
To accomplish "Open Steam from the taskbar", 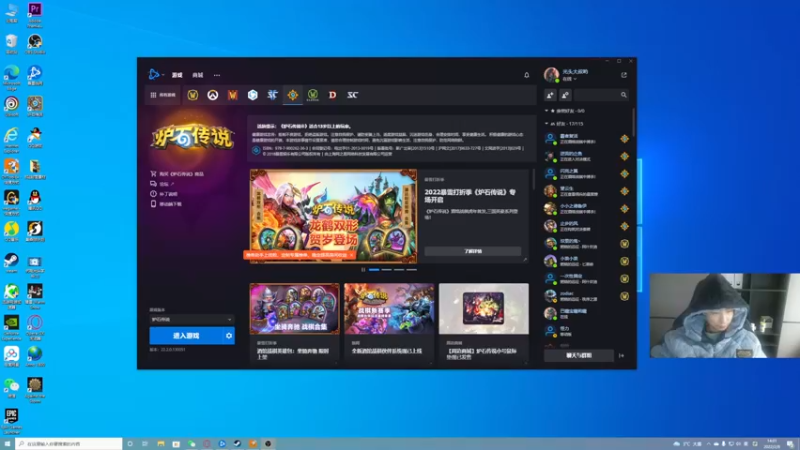I will click(x=237, y=444).
